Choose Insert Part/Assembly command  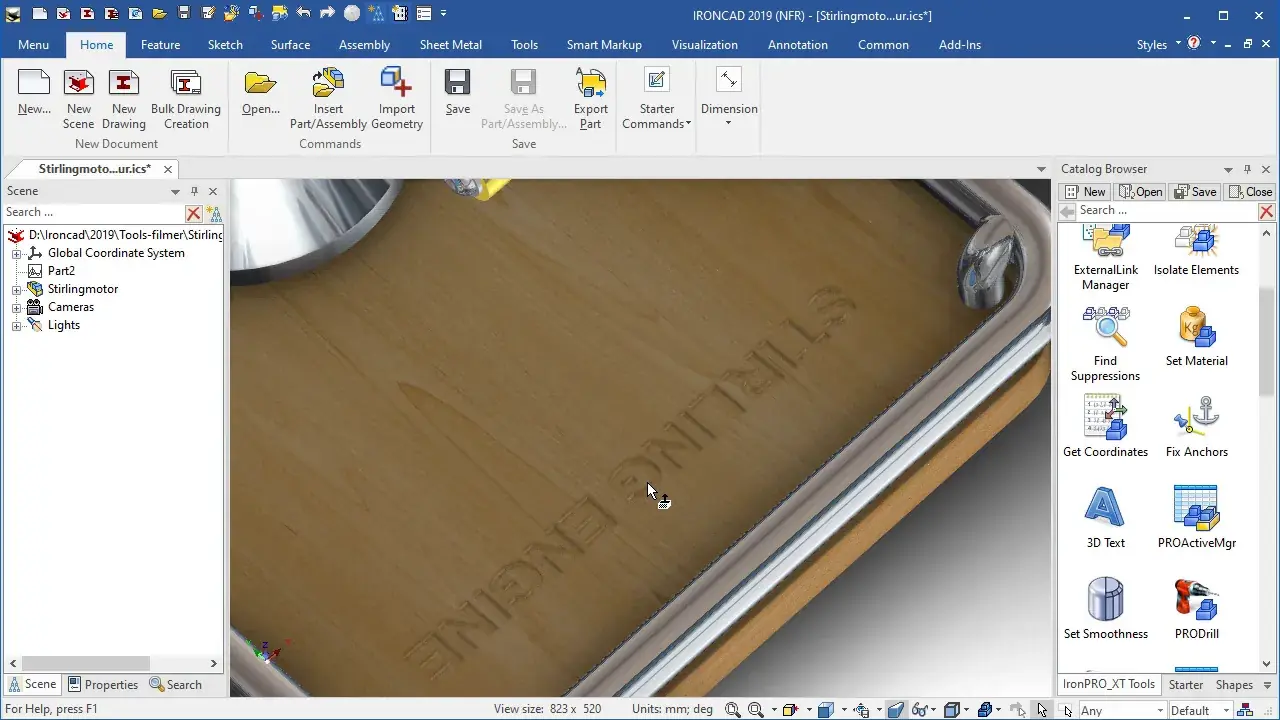(x=328, y=100)
